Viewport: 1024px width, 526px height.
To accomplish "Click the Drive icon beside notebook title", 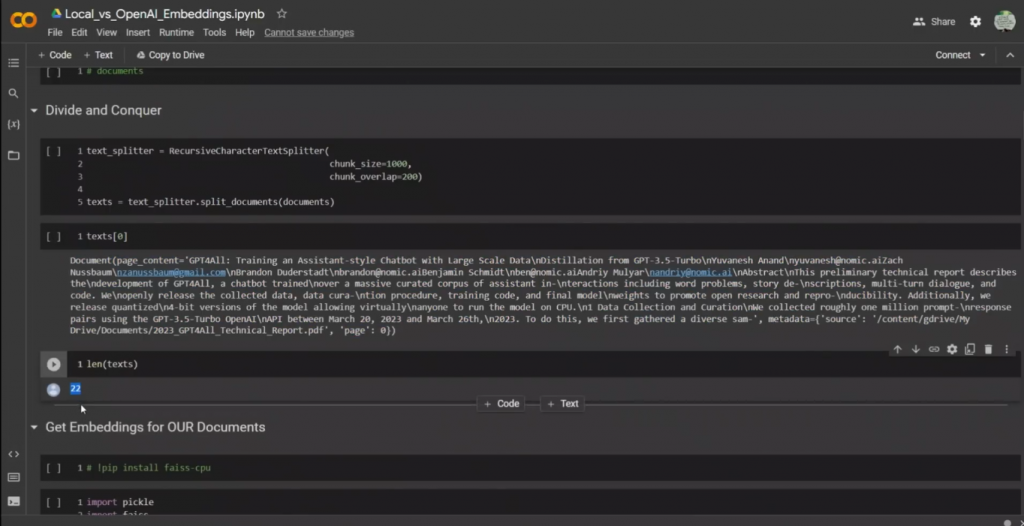I will pyautogui.click(x=56, y=14).
